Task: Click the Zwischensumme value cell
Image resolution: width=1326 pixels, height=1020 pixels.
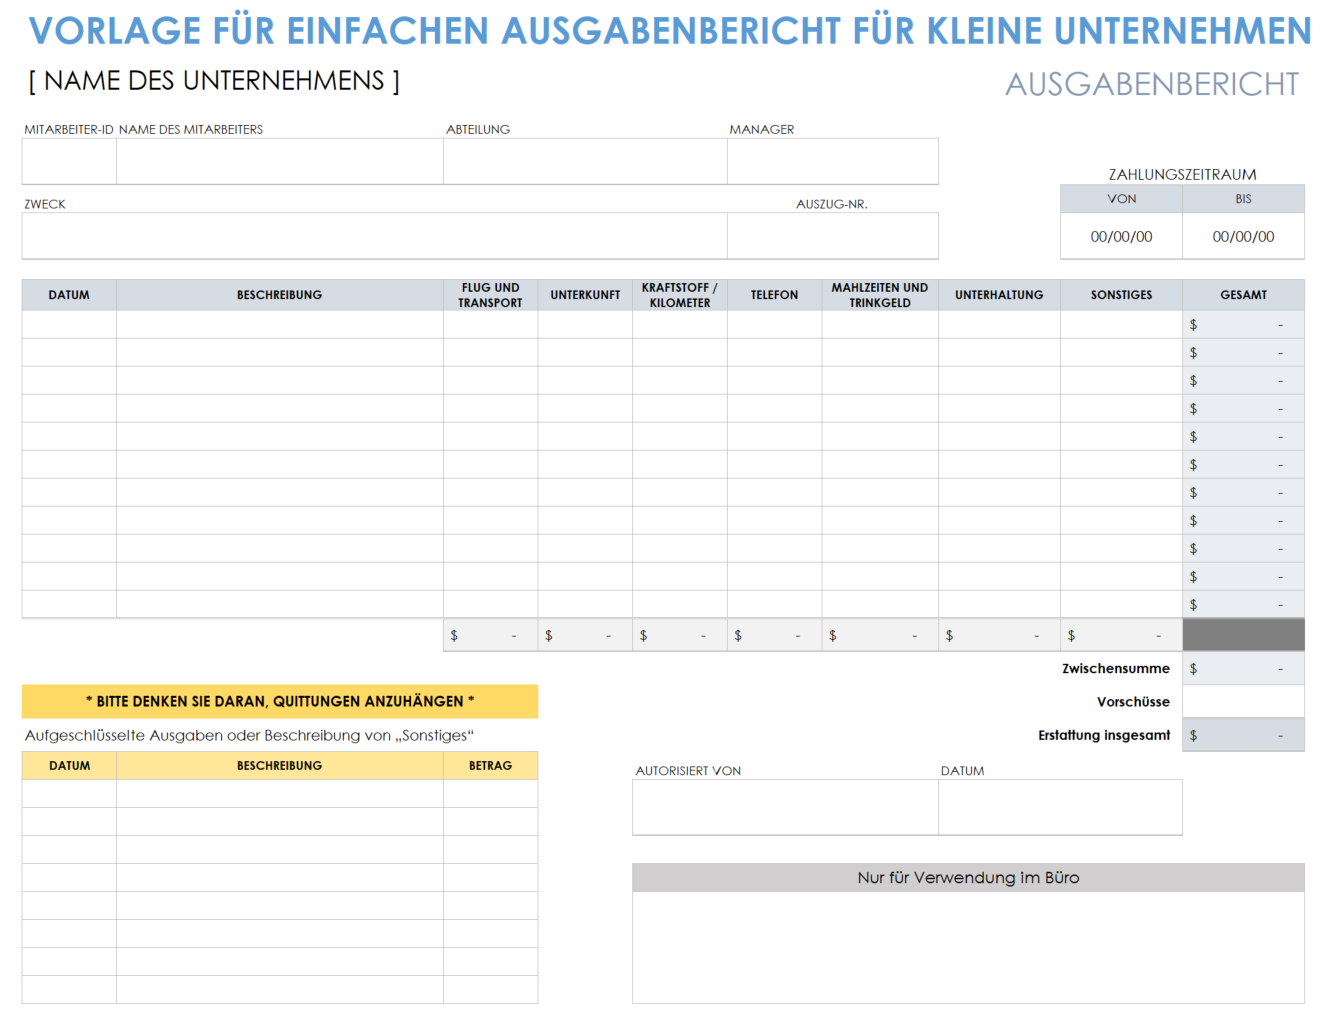Action: click(x=1243, y=668)
